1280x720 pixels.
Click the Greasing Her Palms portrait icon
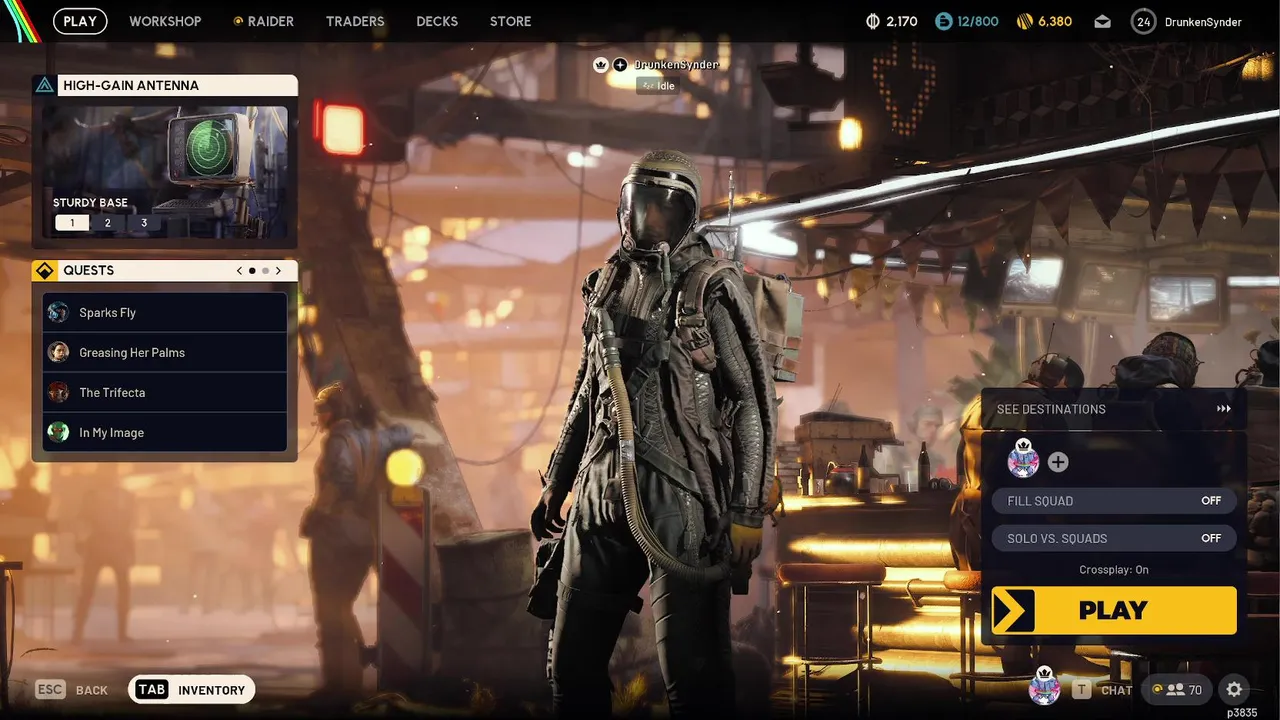[59, 352]
